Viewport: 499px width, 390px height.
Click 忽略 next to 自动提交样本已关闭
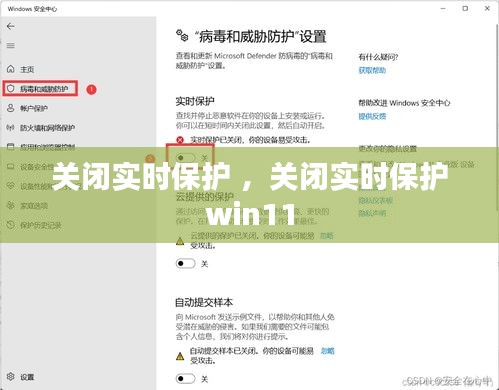328,351
